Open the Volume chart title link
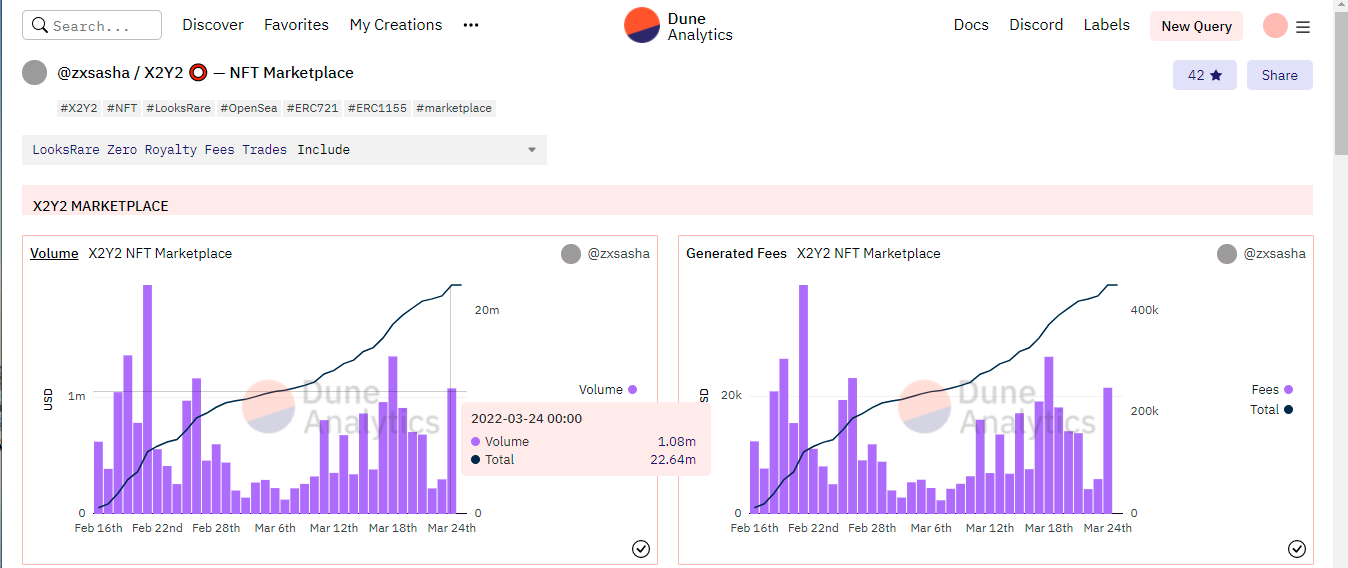This screenshot has height=568, width=1348. point(54,254)
